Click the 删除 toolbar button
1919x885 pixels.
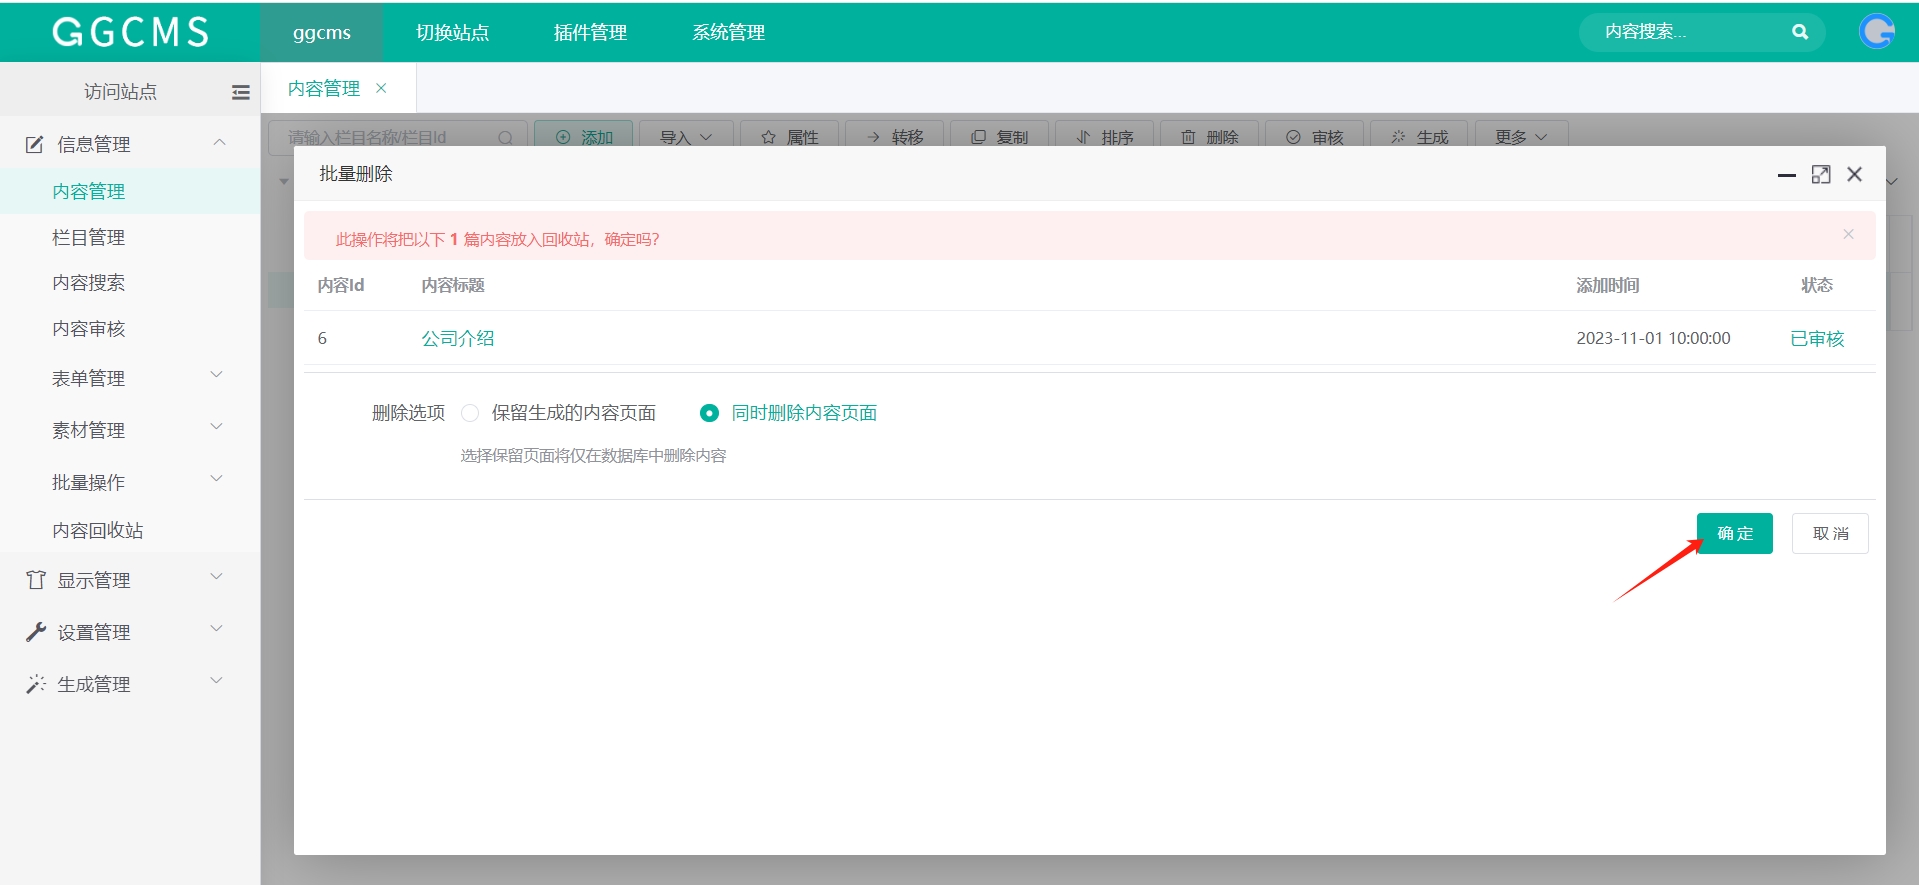pos(1210,136)
